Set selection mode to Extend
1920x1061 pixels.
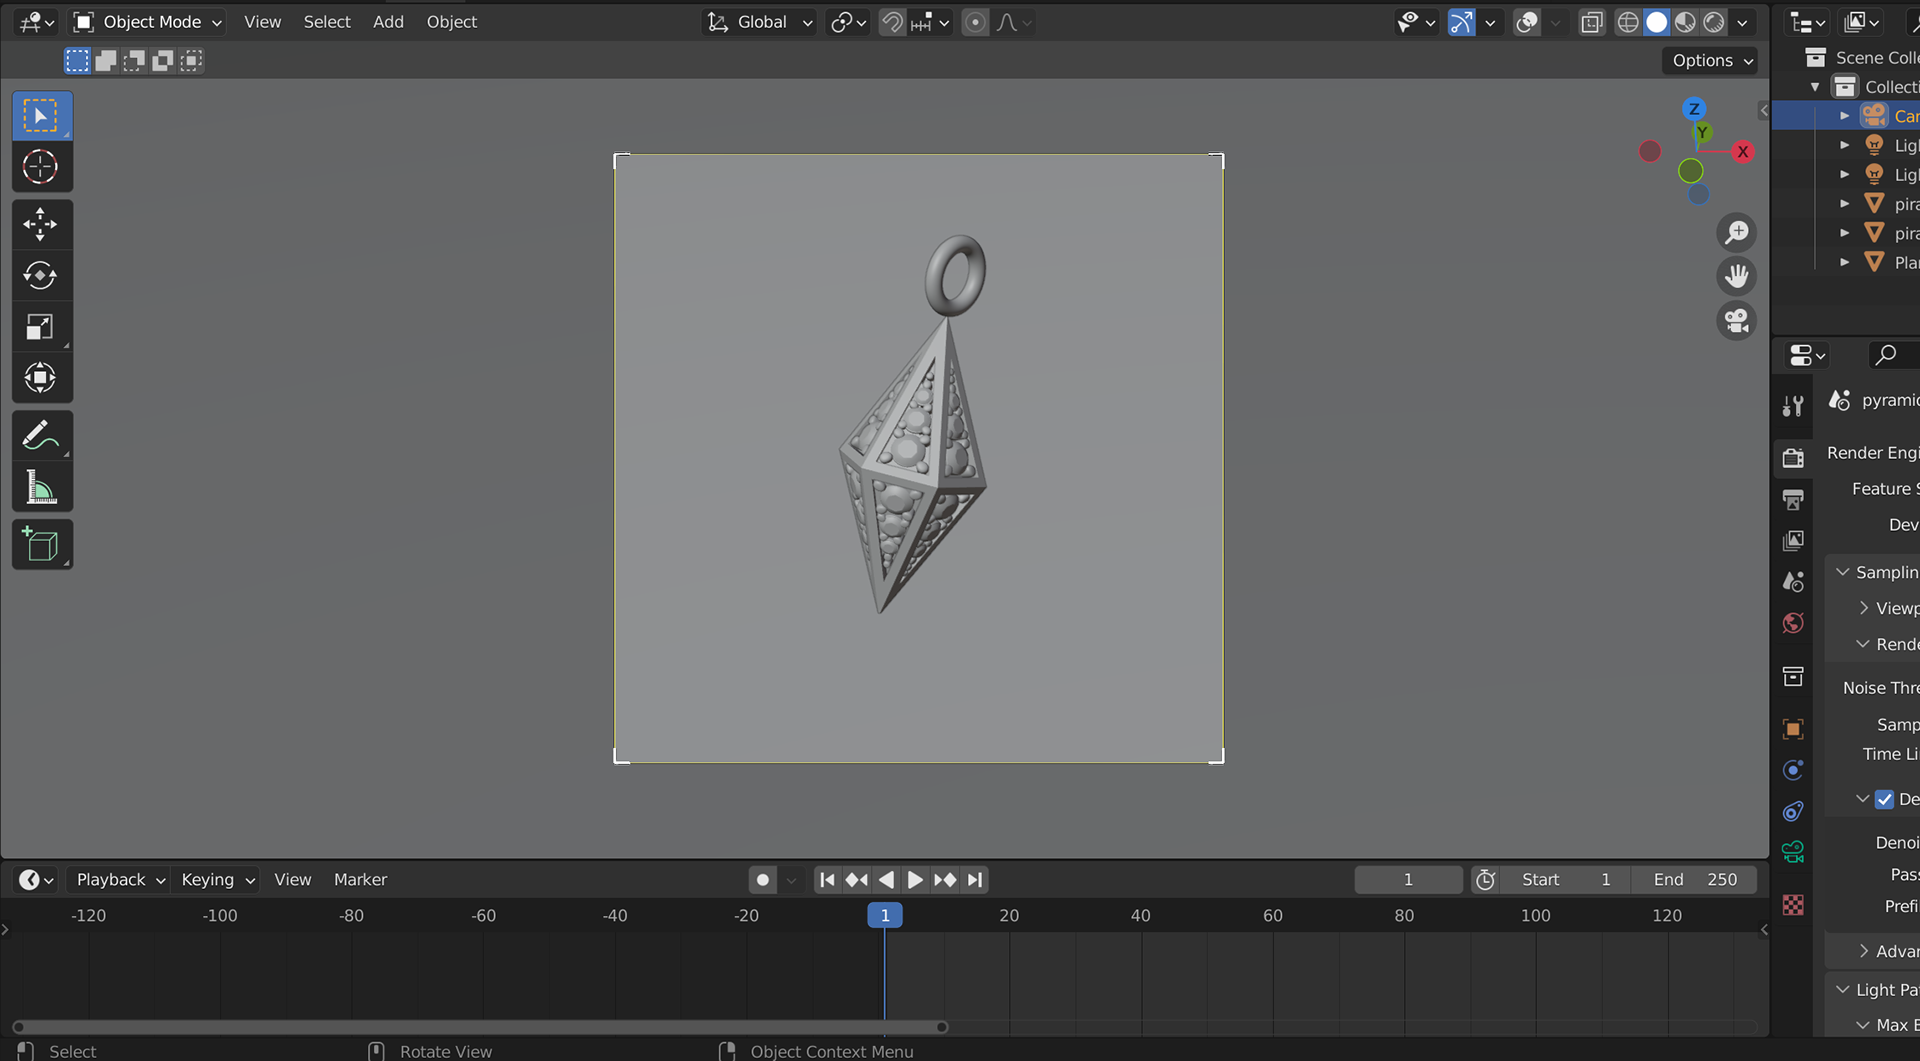pyautogui.click(x=105, y=61)
